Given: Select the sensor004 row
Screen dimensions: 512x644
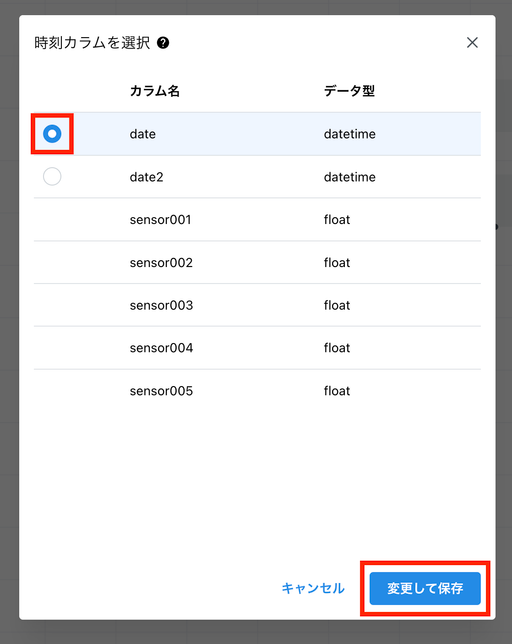Looking at the screenshot, I should 257,347.
